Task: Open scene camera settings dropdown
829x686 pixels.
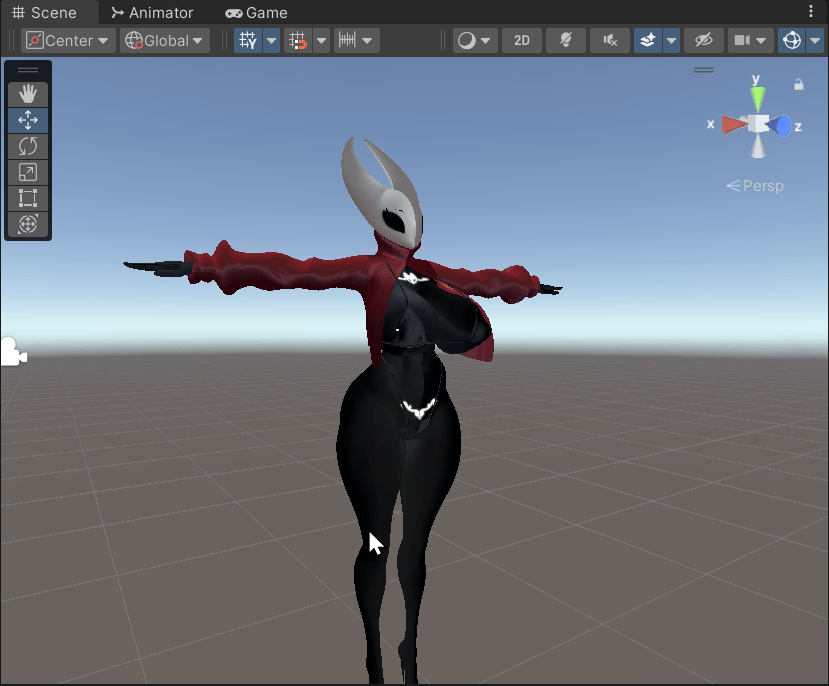Action: (750, 41)
